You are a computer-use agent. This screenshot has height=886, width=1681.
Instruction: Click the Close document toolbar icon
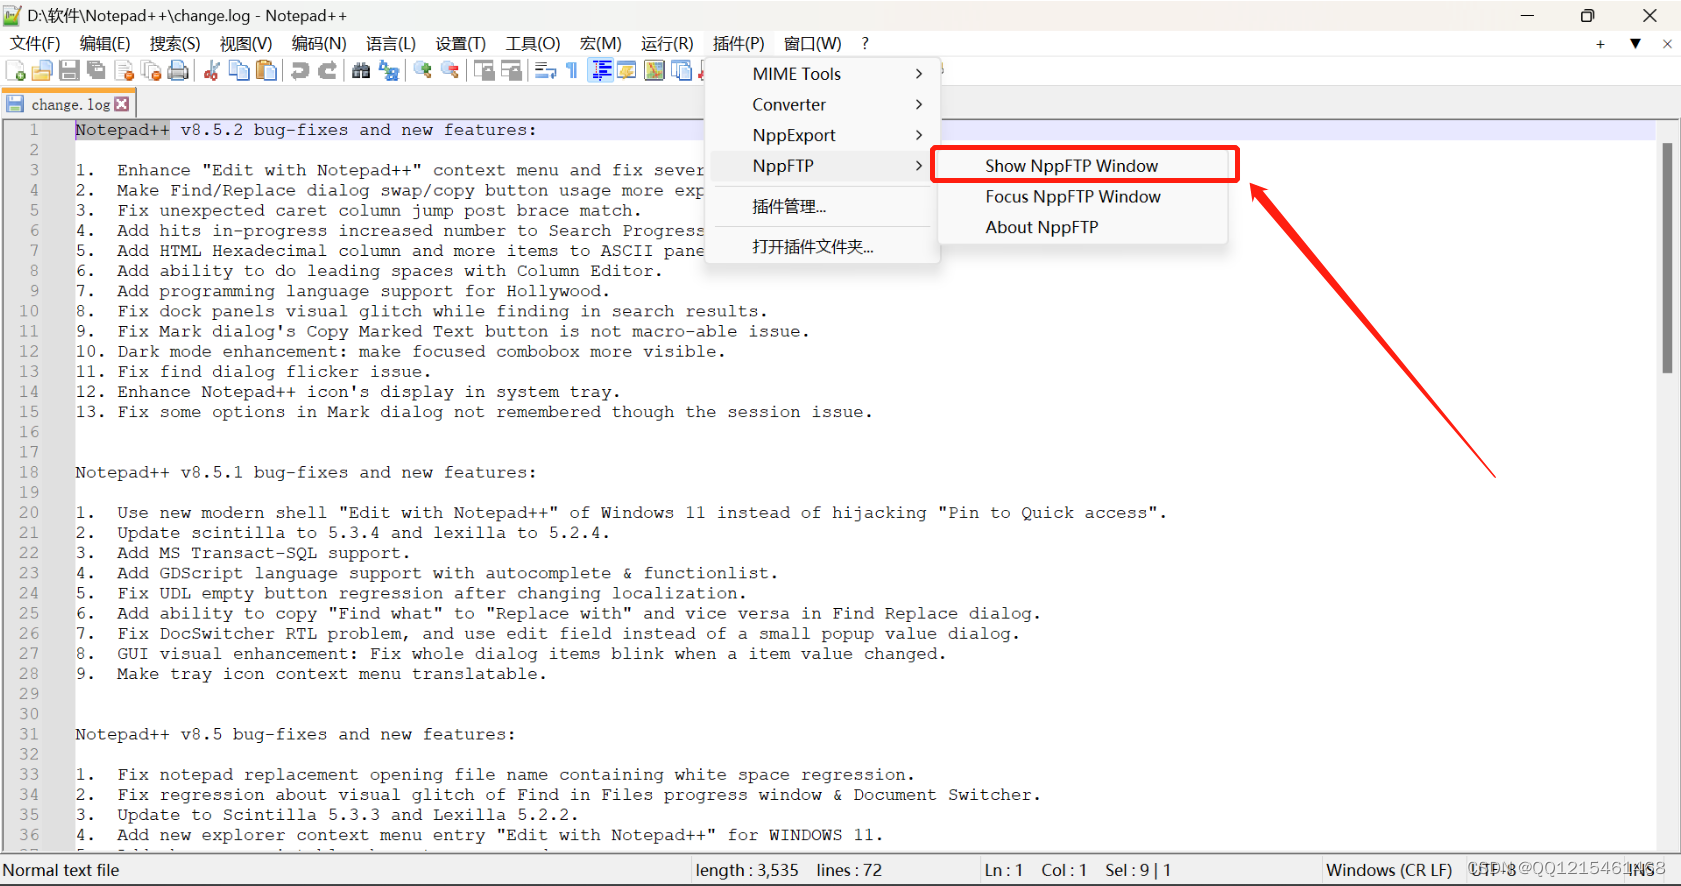[x=124, y=70]
